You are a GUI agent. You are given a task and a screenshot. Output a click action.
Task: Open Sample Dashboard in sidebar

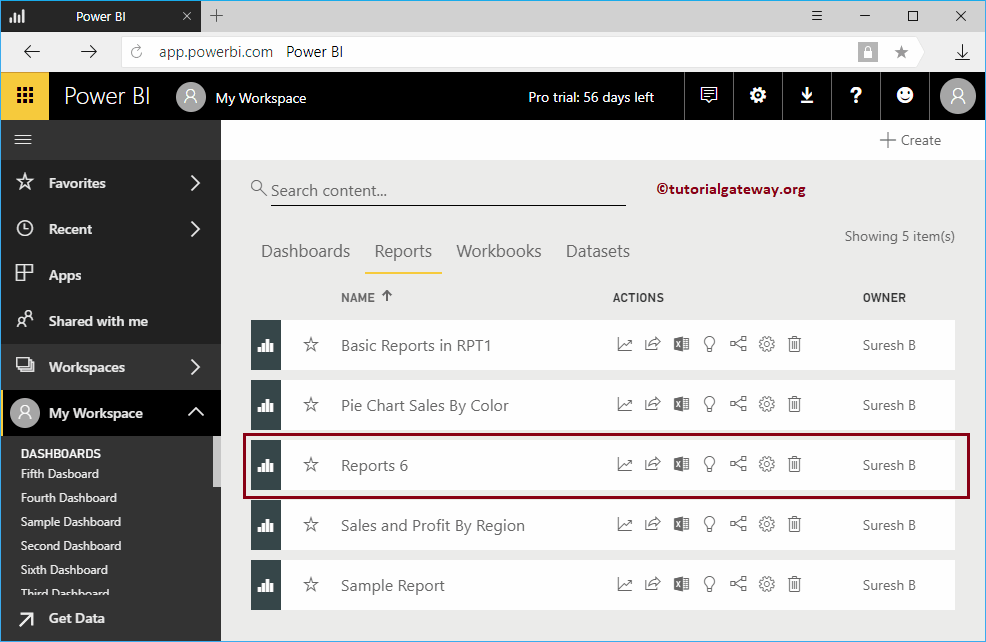pos(70,522)
